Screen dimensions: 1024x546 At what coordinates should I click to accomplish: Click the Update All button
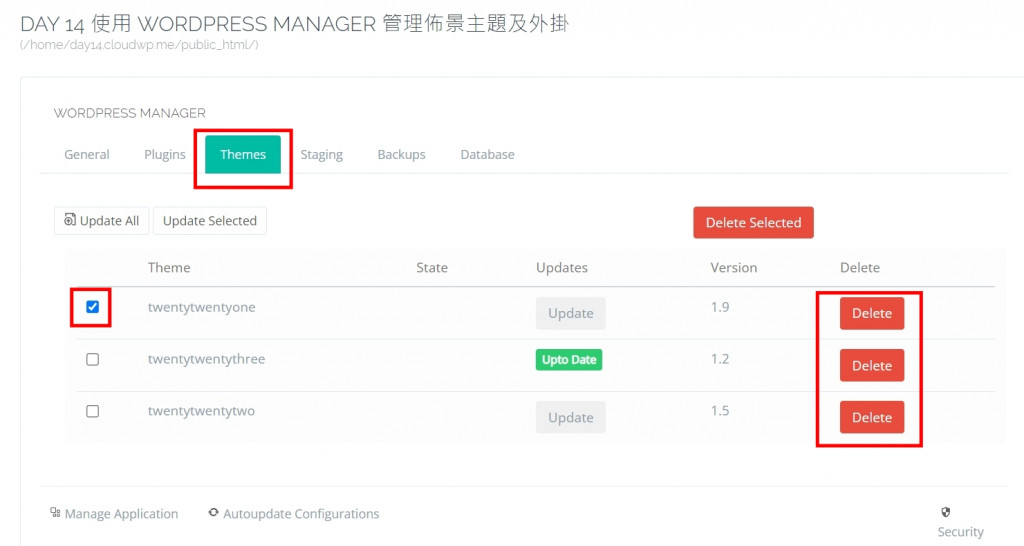click(x=101, y=221)
